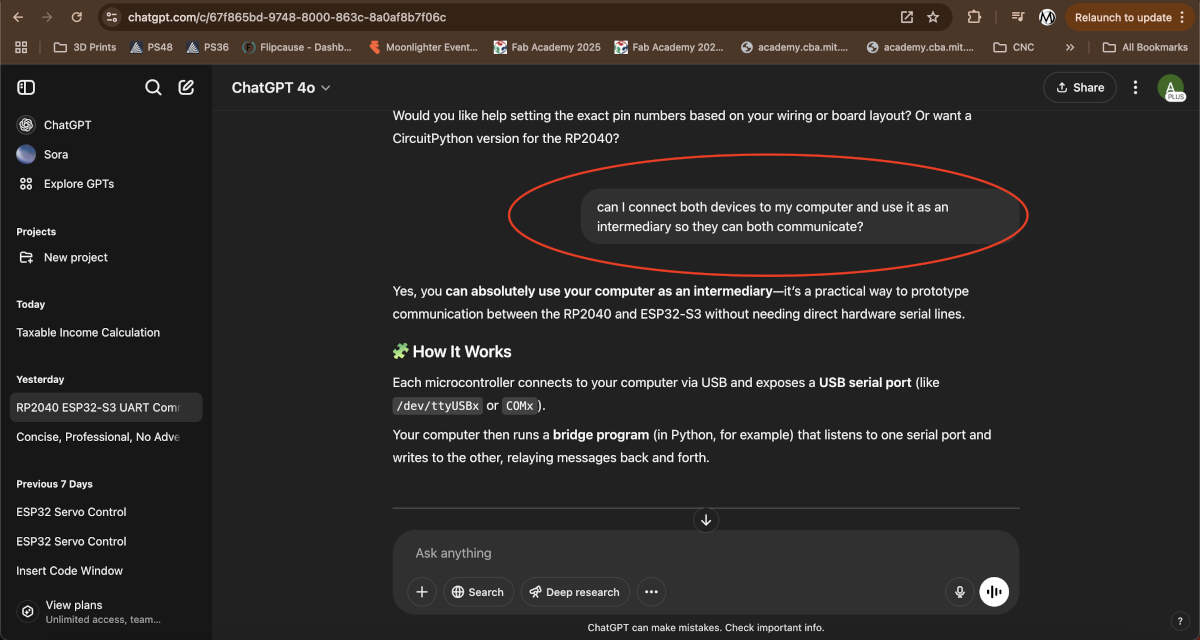Click the Relaunch to update button
Screen dimensions: 1200x640
[x=1129, y=17]
